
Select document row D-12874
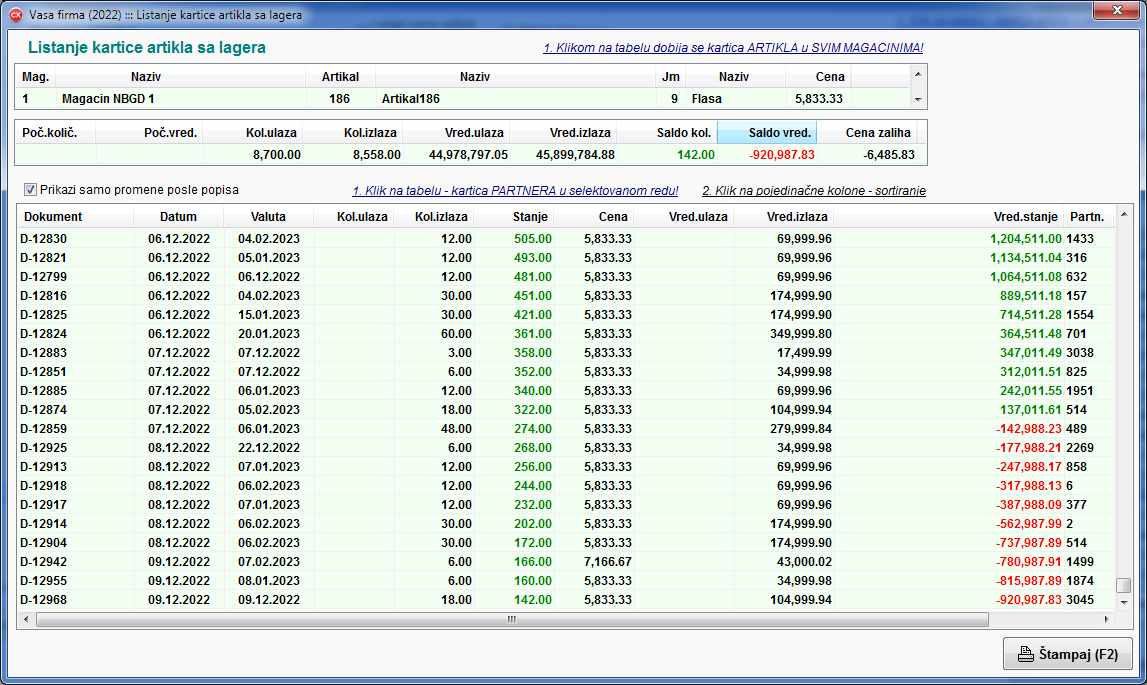tap(565, 410)
